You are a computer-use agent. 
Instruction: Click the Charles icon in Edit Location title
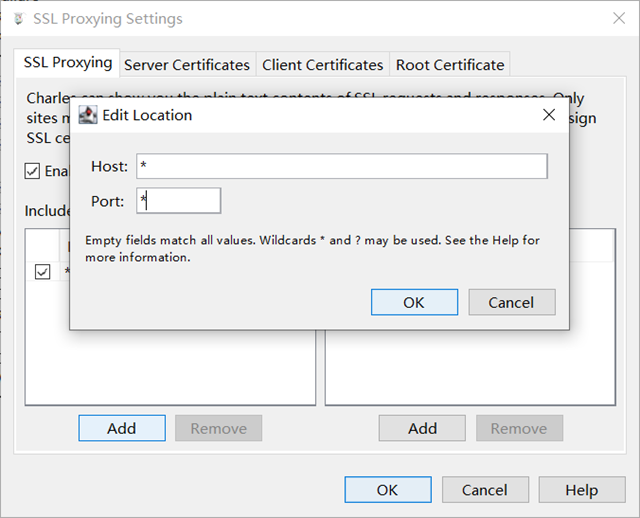[88, 115]
